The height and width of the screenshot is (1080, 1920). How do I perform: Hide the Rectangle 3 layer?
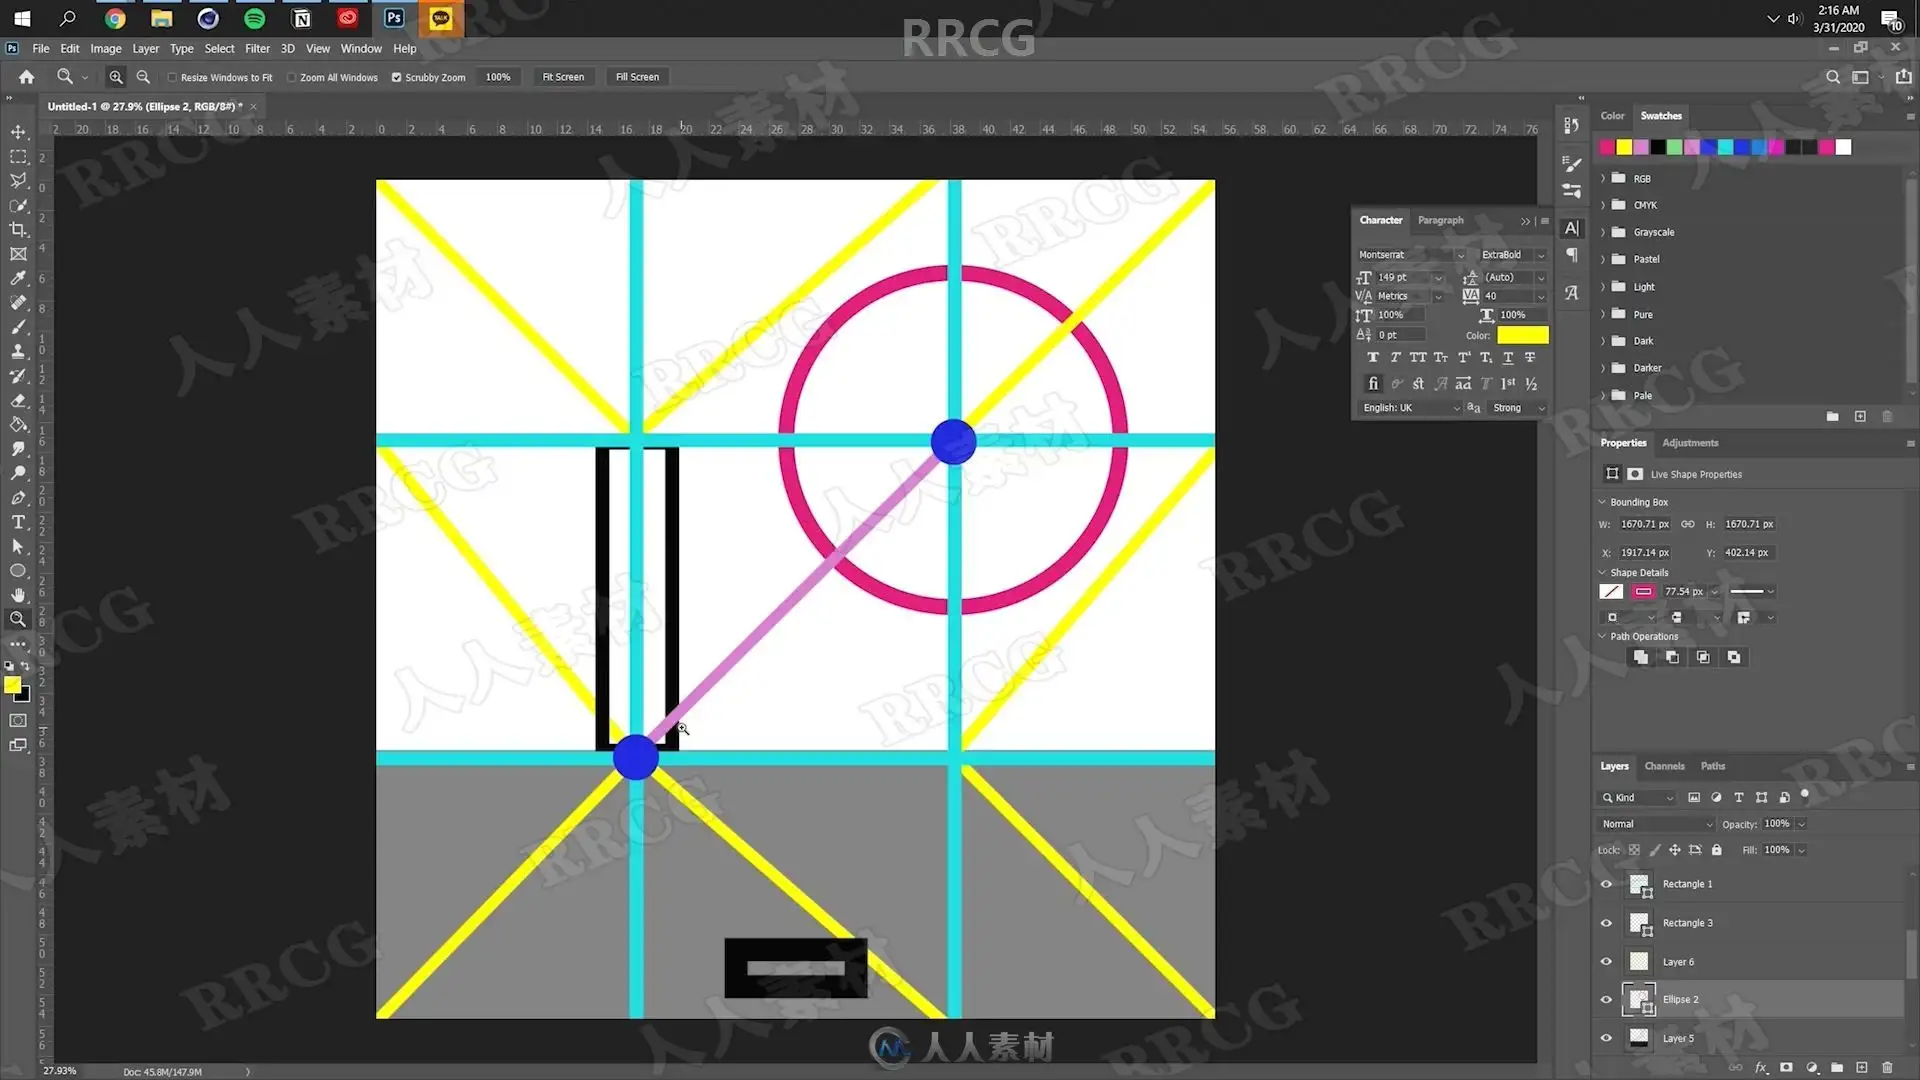[x=1606, y=923]
